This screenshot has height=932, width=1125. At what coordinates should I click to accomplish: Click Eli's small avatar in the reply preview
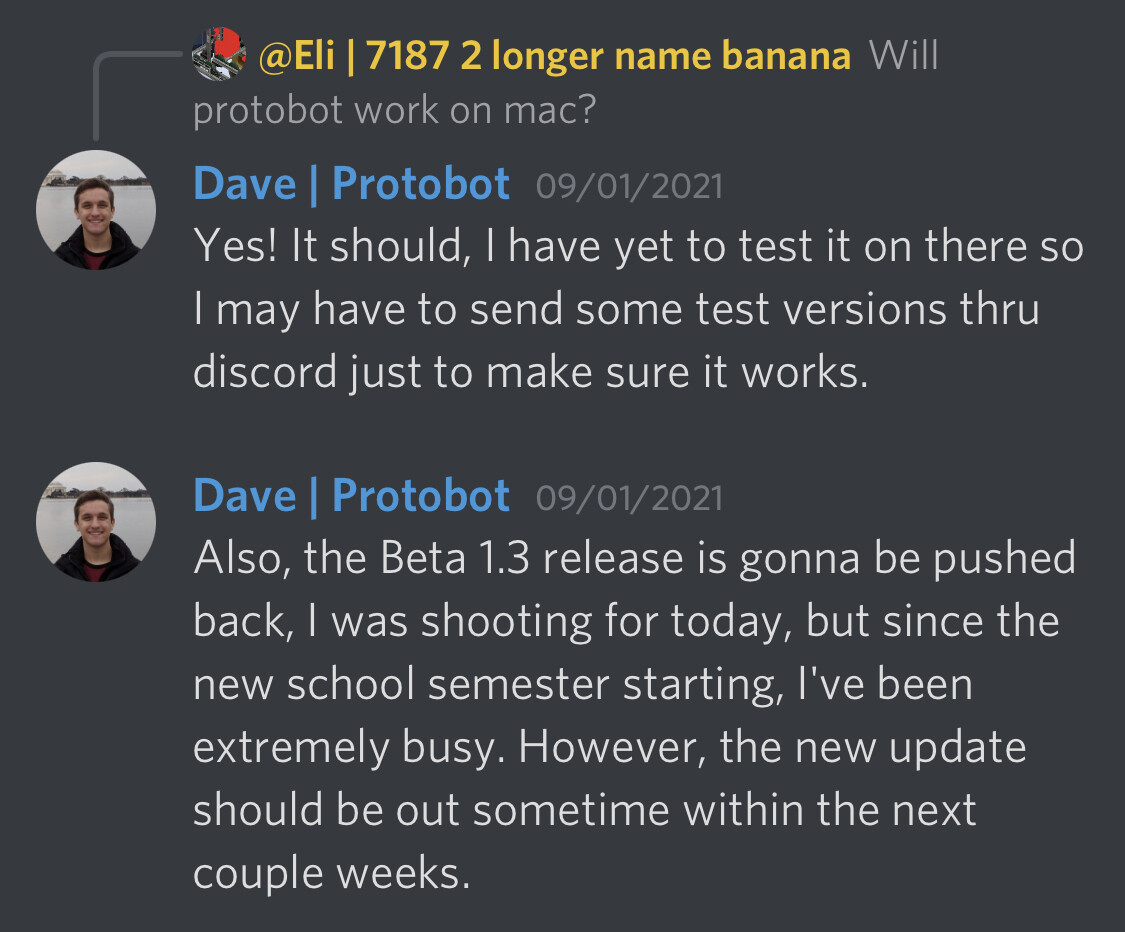coord(219,53)
